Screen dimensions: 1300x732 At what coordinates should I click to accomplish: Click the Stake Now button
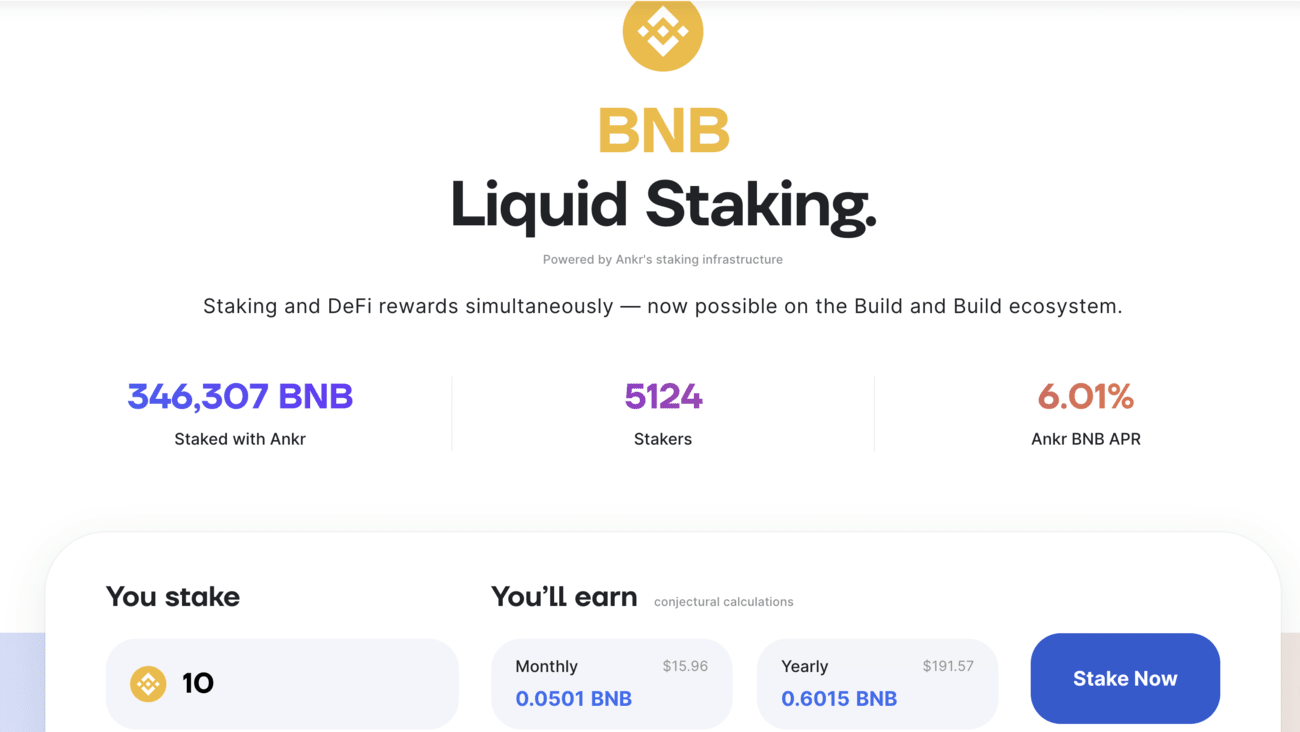1125,678
